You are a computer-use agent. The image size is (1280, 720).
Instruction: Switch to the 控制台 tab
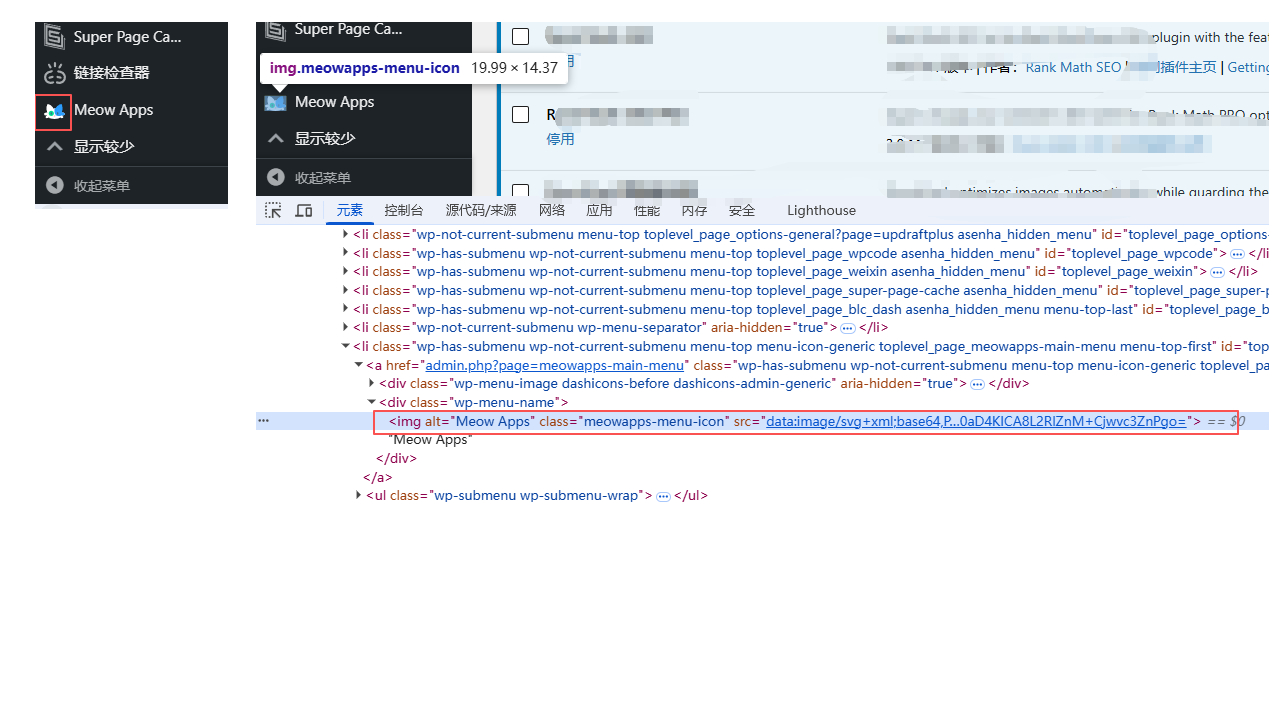point(404,210)
